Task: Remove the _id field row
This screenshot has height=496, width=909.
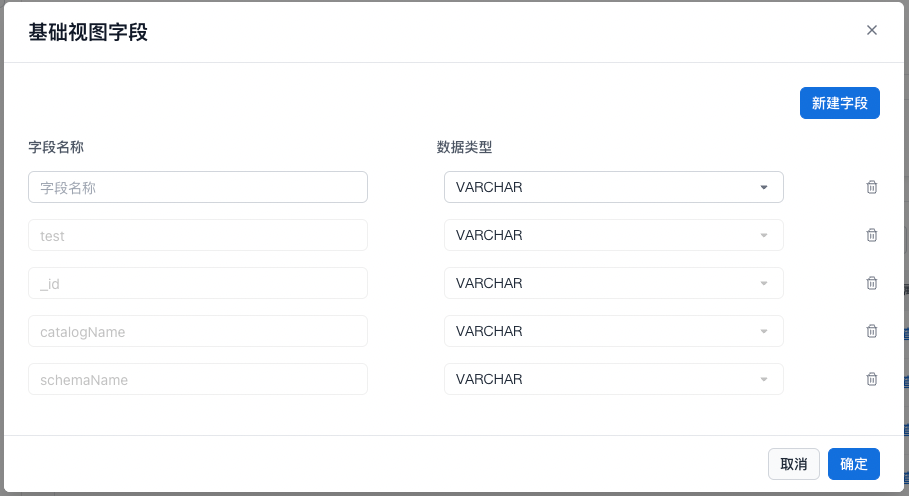Action: (x=871, y=283)
